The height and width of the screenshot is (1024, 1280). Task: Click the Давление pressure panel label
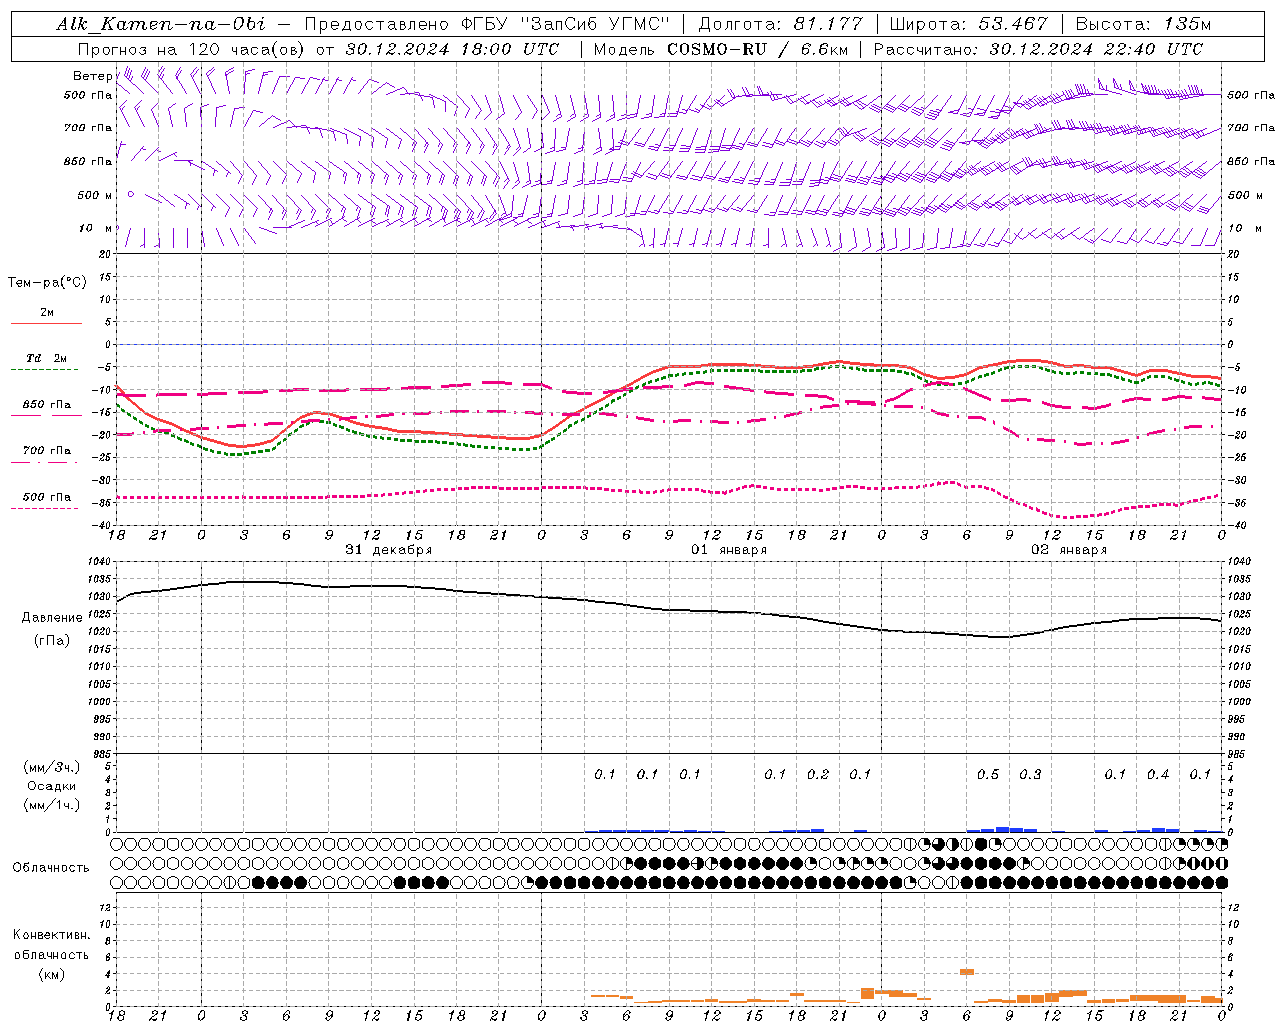52,618
